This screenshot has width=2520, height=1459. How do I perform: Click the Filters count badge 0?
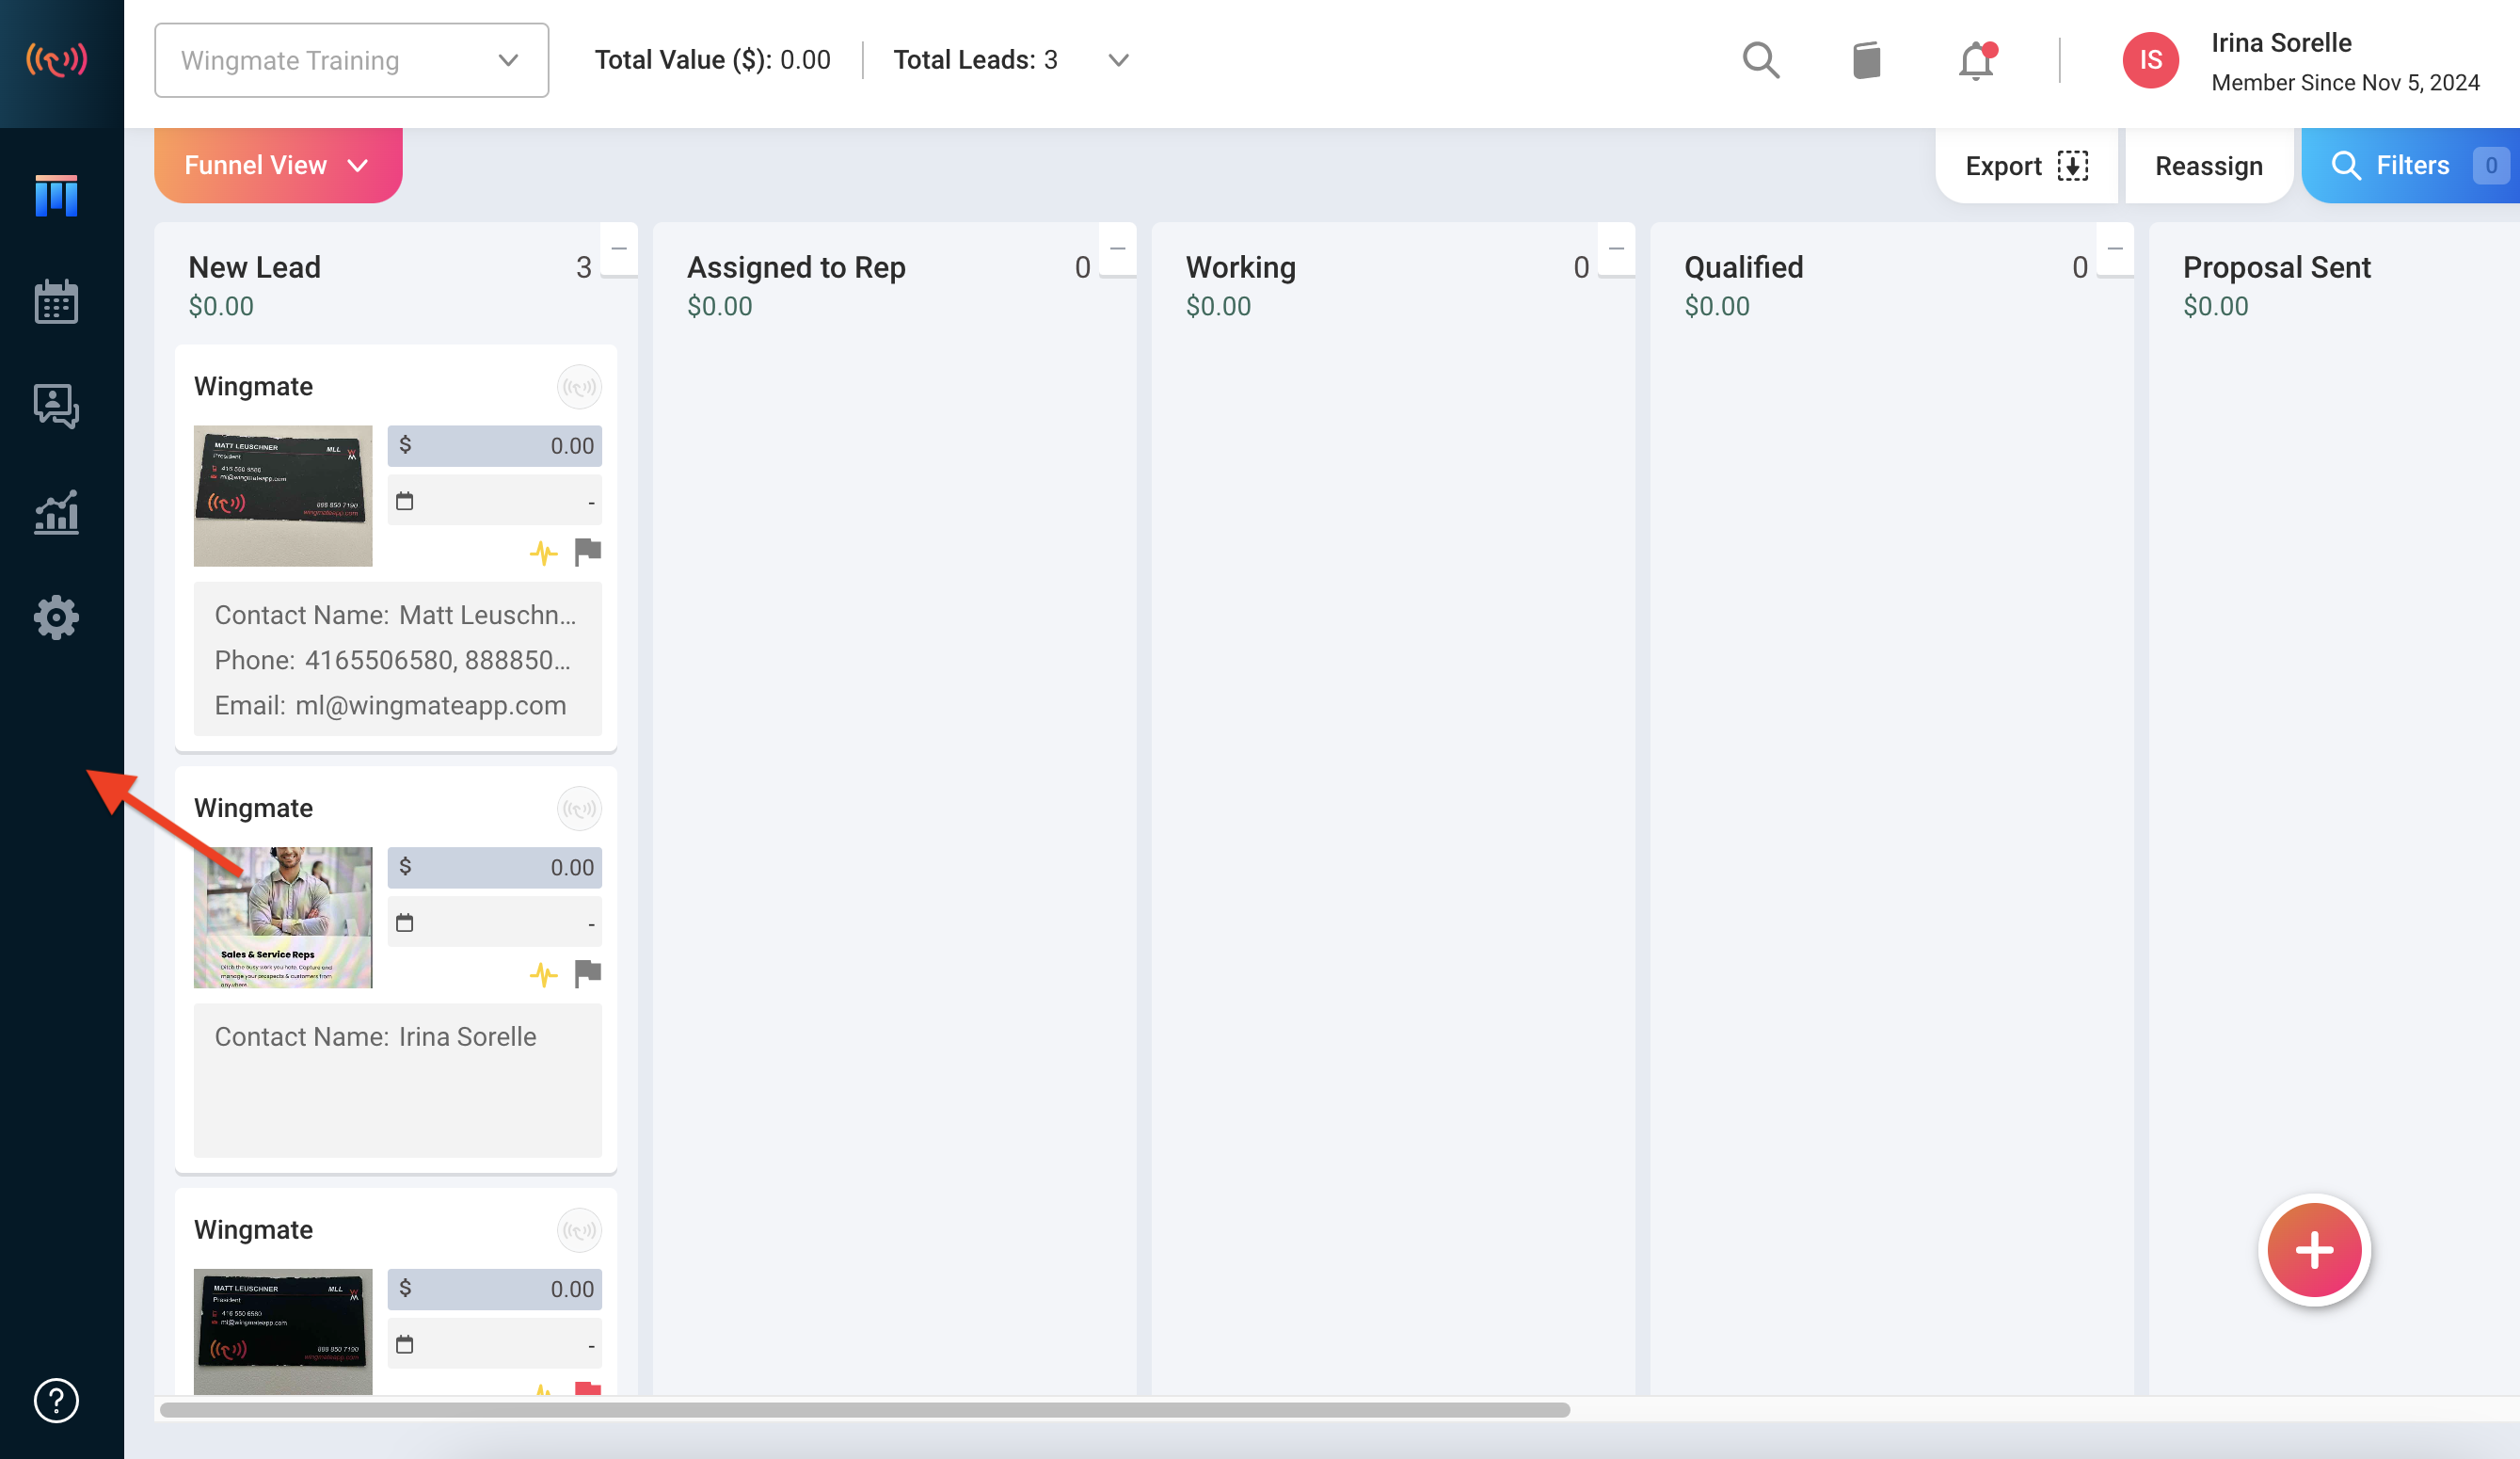pyautogui.click(x=2490, y=165)
